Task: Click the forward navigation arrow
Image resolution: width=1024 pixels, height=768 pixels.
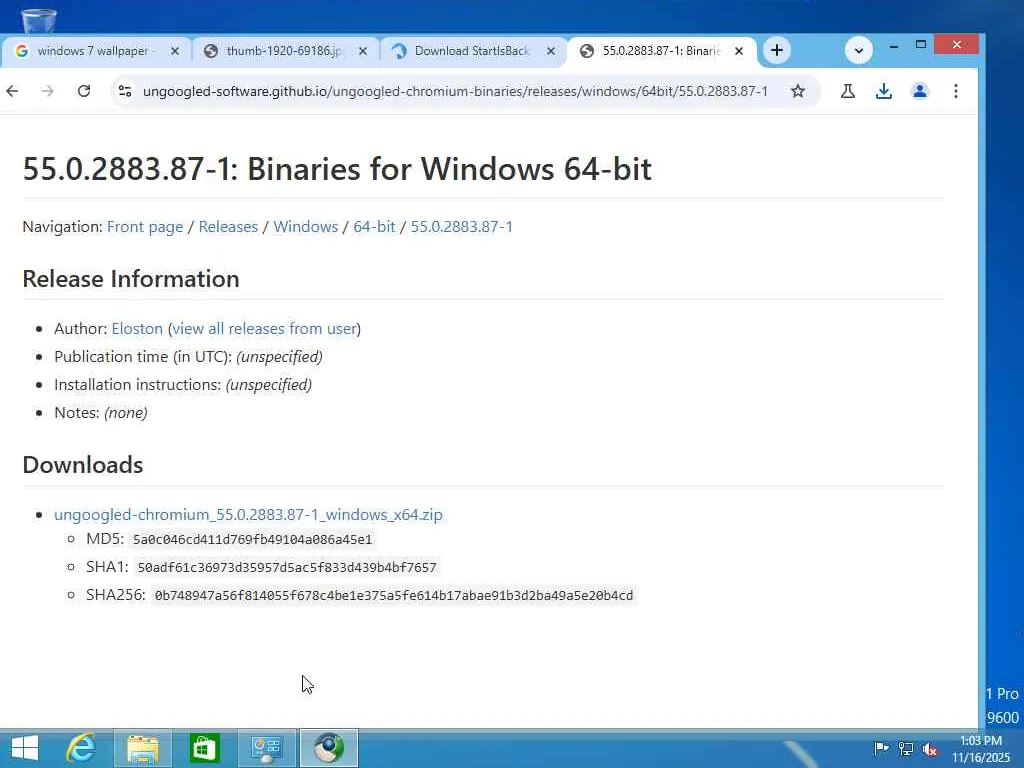Action: pos(48,91)
